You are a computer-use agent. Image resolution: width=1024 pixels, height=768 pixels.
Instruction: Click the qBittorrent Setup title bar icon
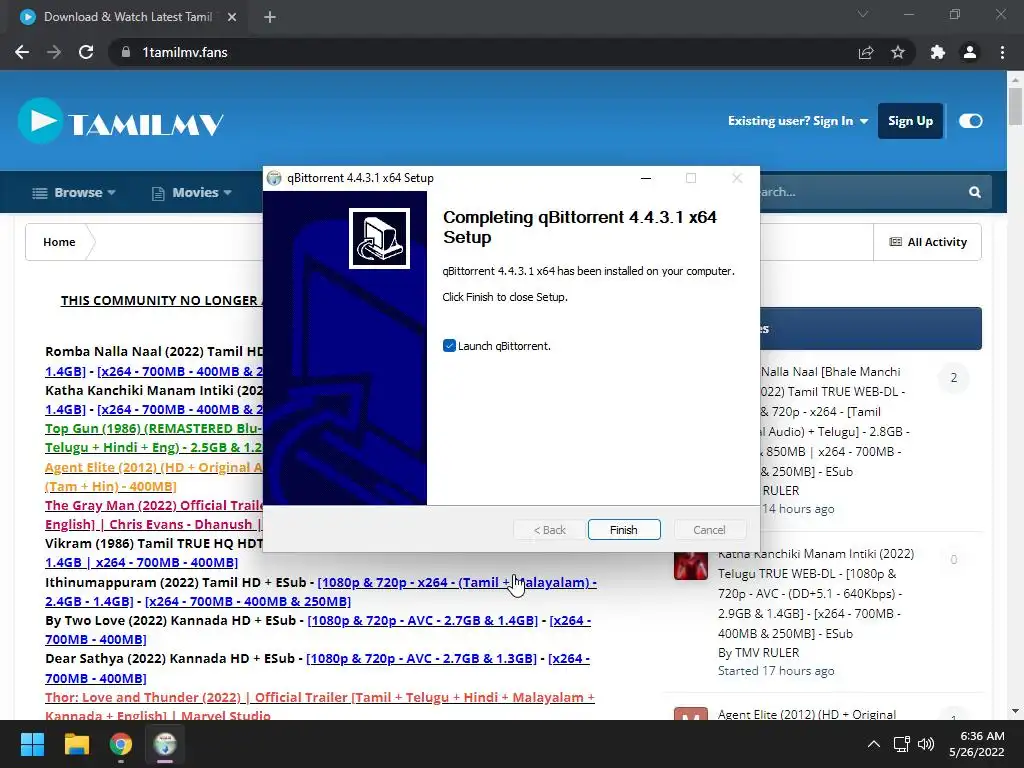274,178
